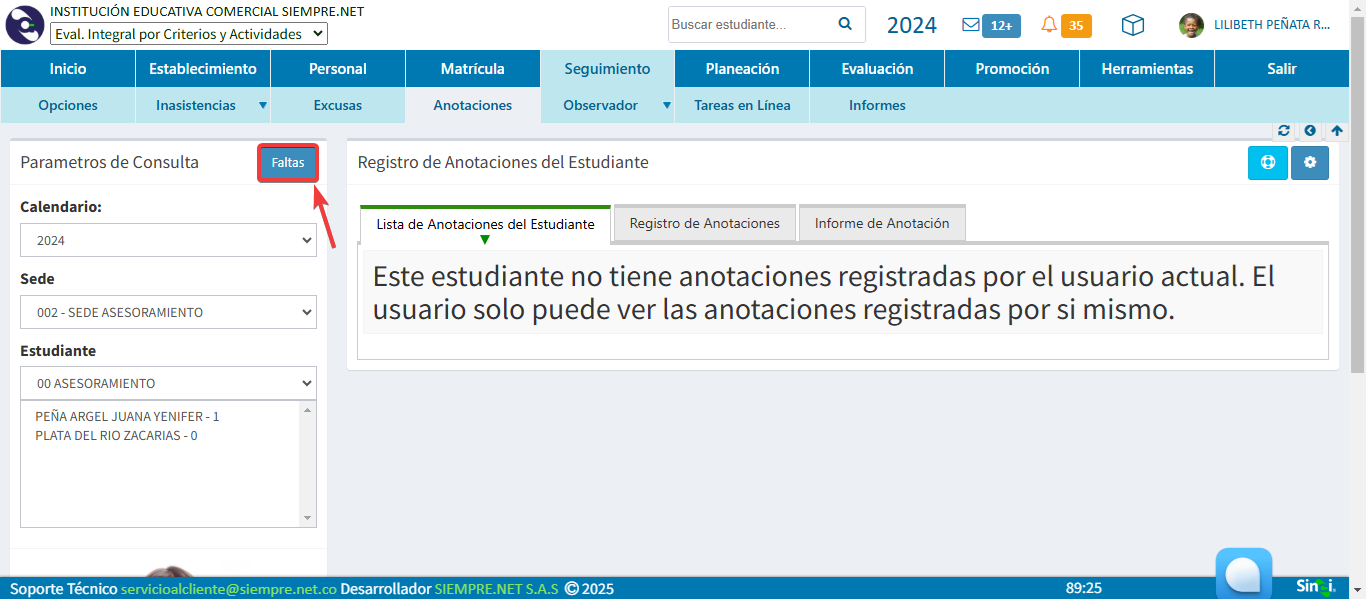Open the Seguimiento menu
1366x599 pixels.
pyautogui.click(x=607, y=69)
